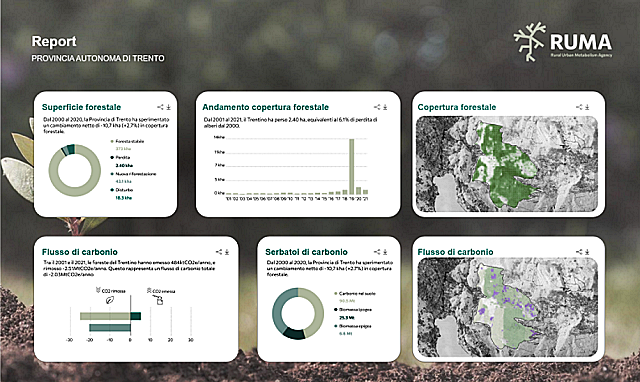
Task: Select the Carbonio nel suolo legend entry
Action: (355, 293)
